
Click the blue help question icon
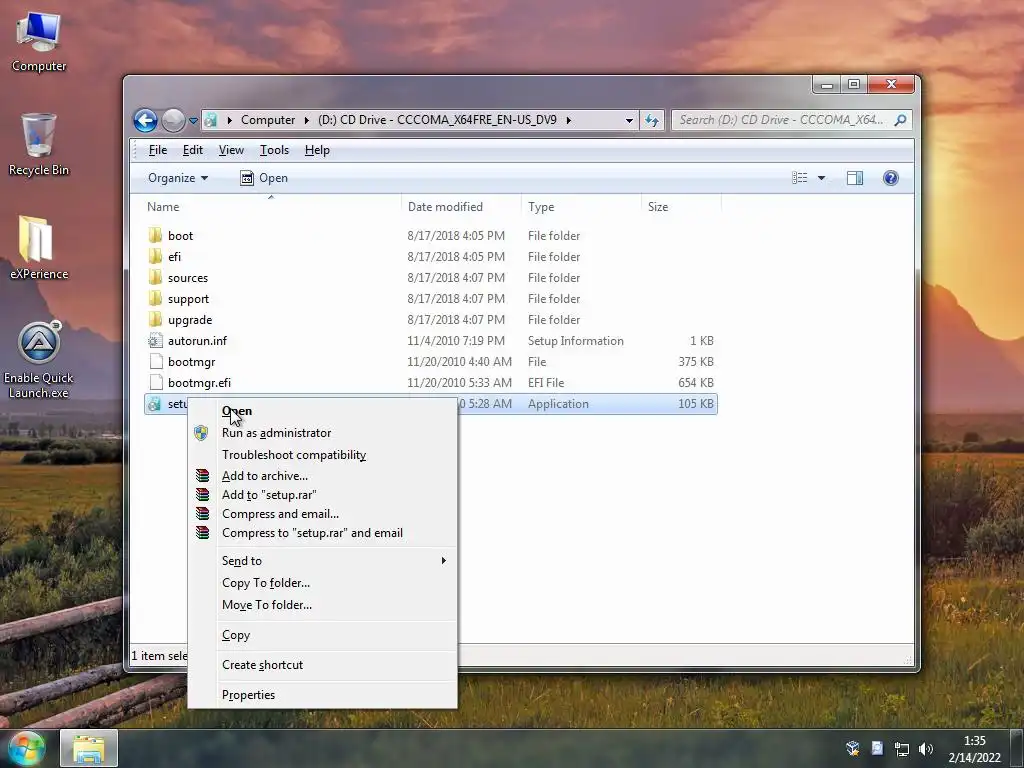(x=890, y=178)
